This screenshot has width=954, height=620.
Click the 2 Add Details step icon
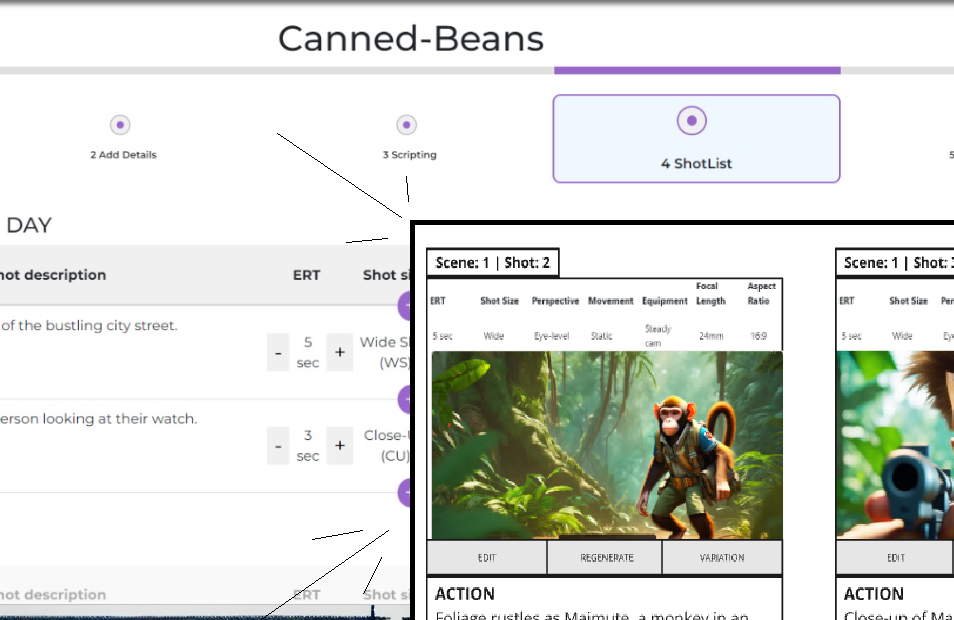[120, 125]
